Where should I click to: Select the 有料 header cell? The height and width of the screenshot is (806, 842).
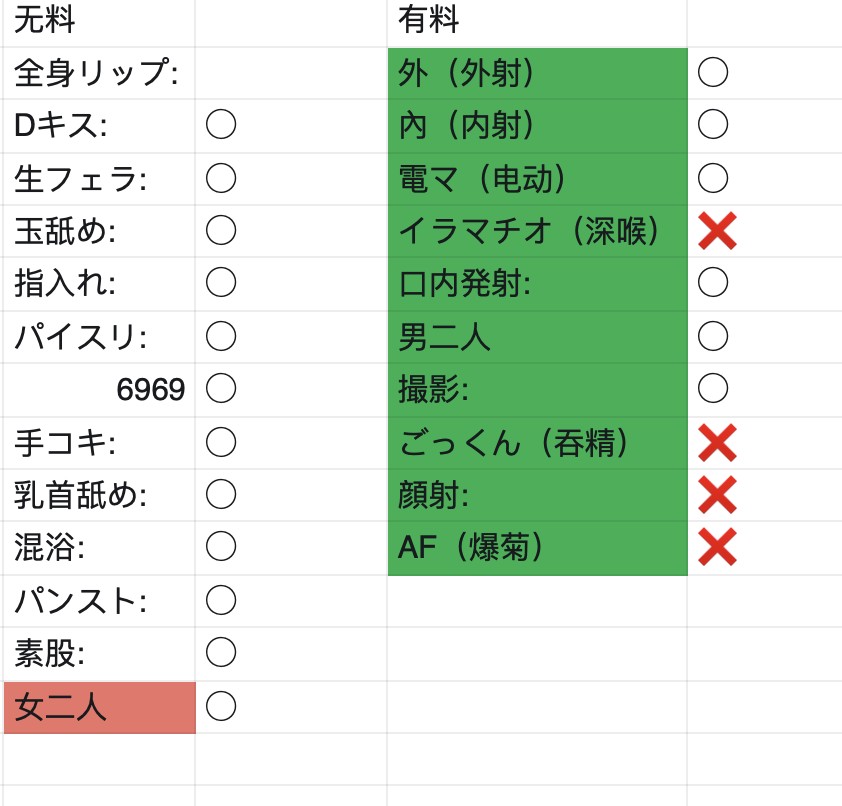pyautogui.click(x=537, y=23)
